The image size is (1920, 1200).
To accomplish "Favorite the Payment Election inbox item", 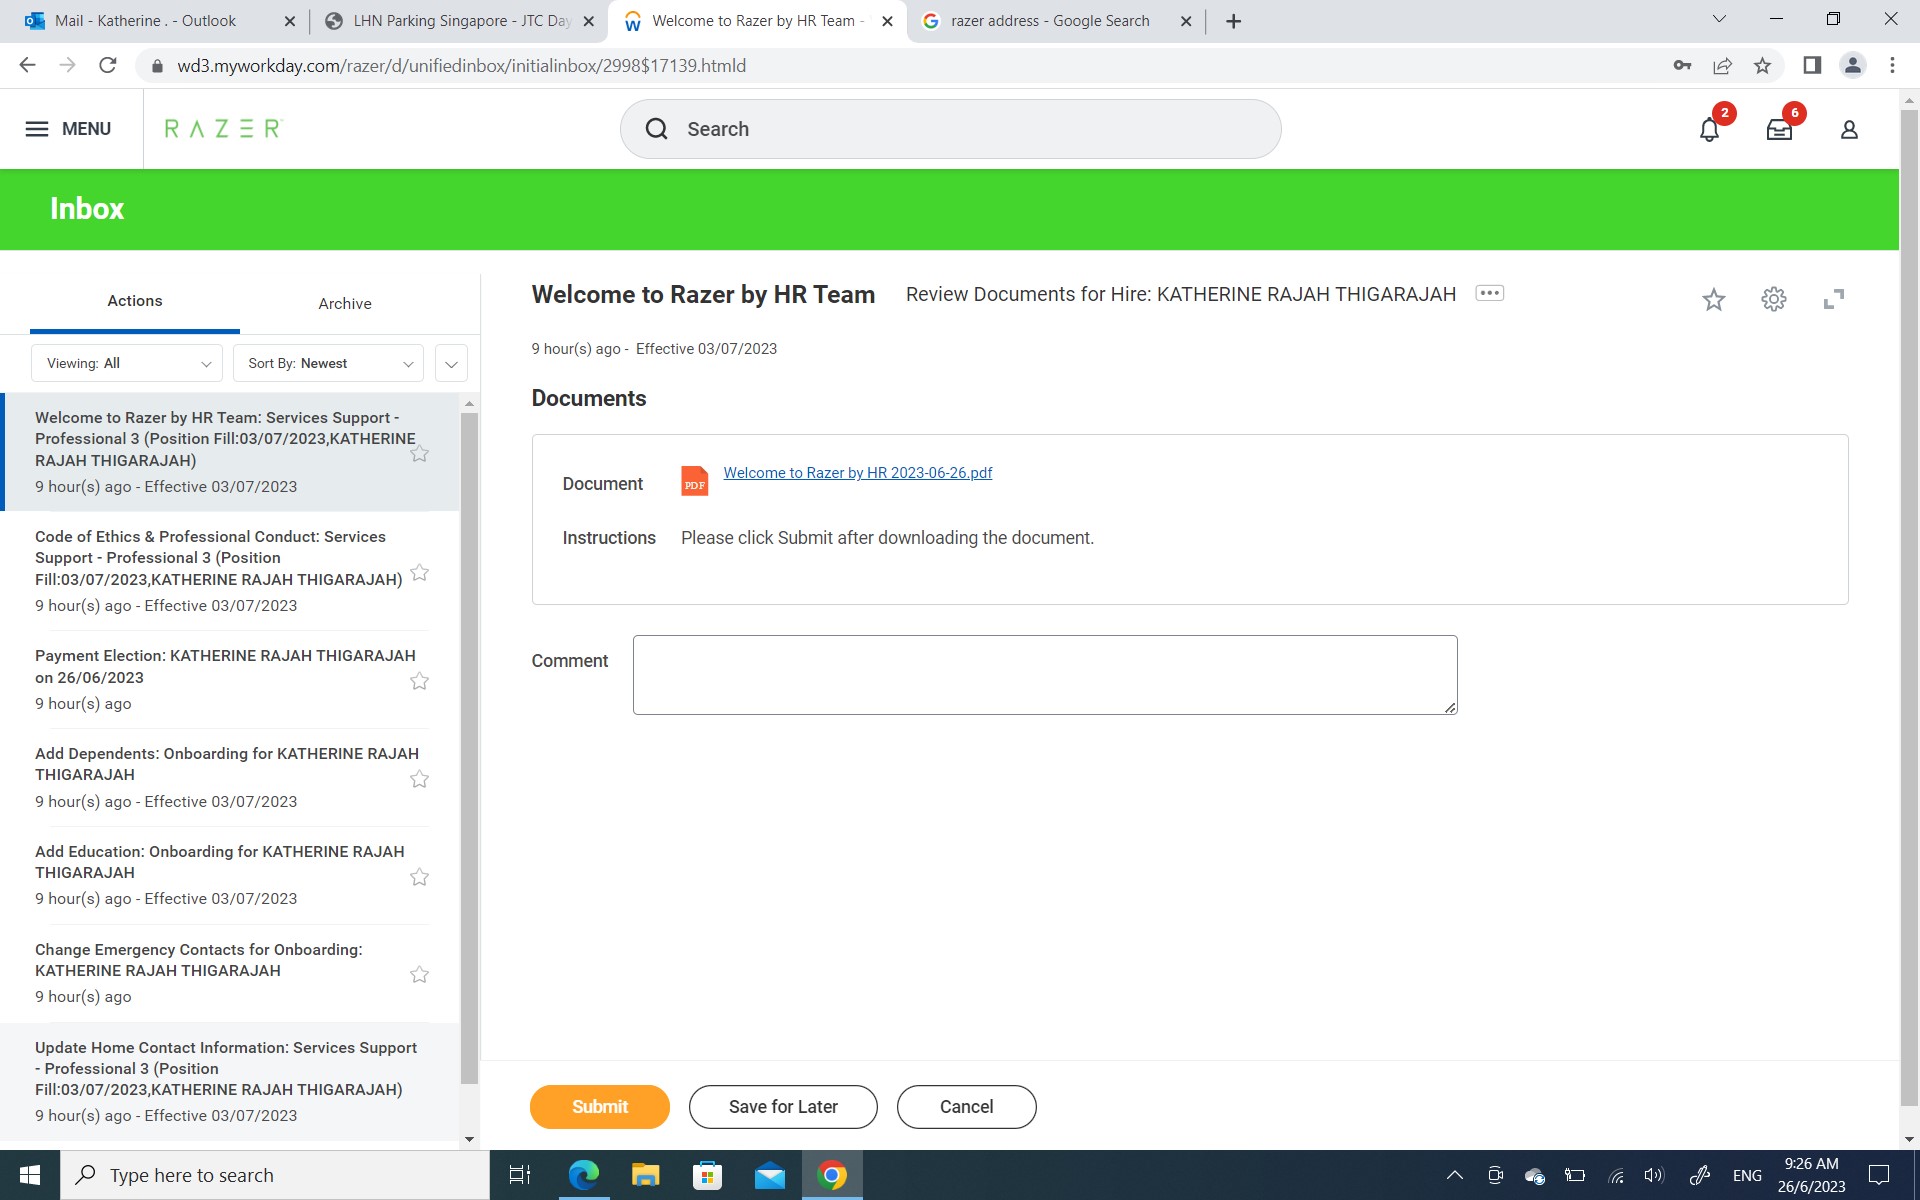I will point(420,681).
